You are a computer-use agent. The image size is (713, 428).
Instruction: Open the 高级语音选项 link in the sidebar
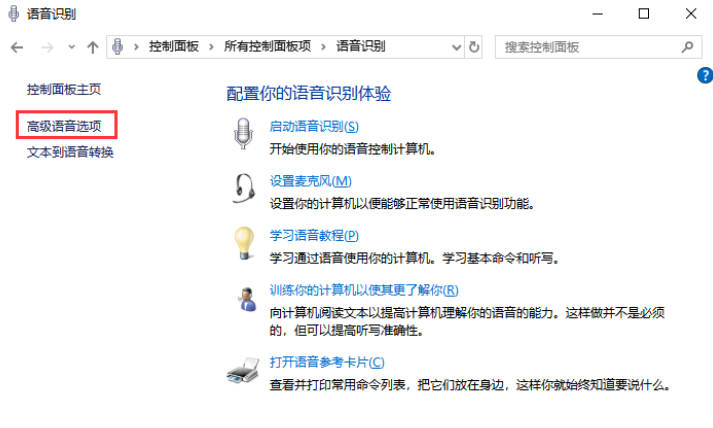pos(64,125)
